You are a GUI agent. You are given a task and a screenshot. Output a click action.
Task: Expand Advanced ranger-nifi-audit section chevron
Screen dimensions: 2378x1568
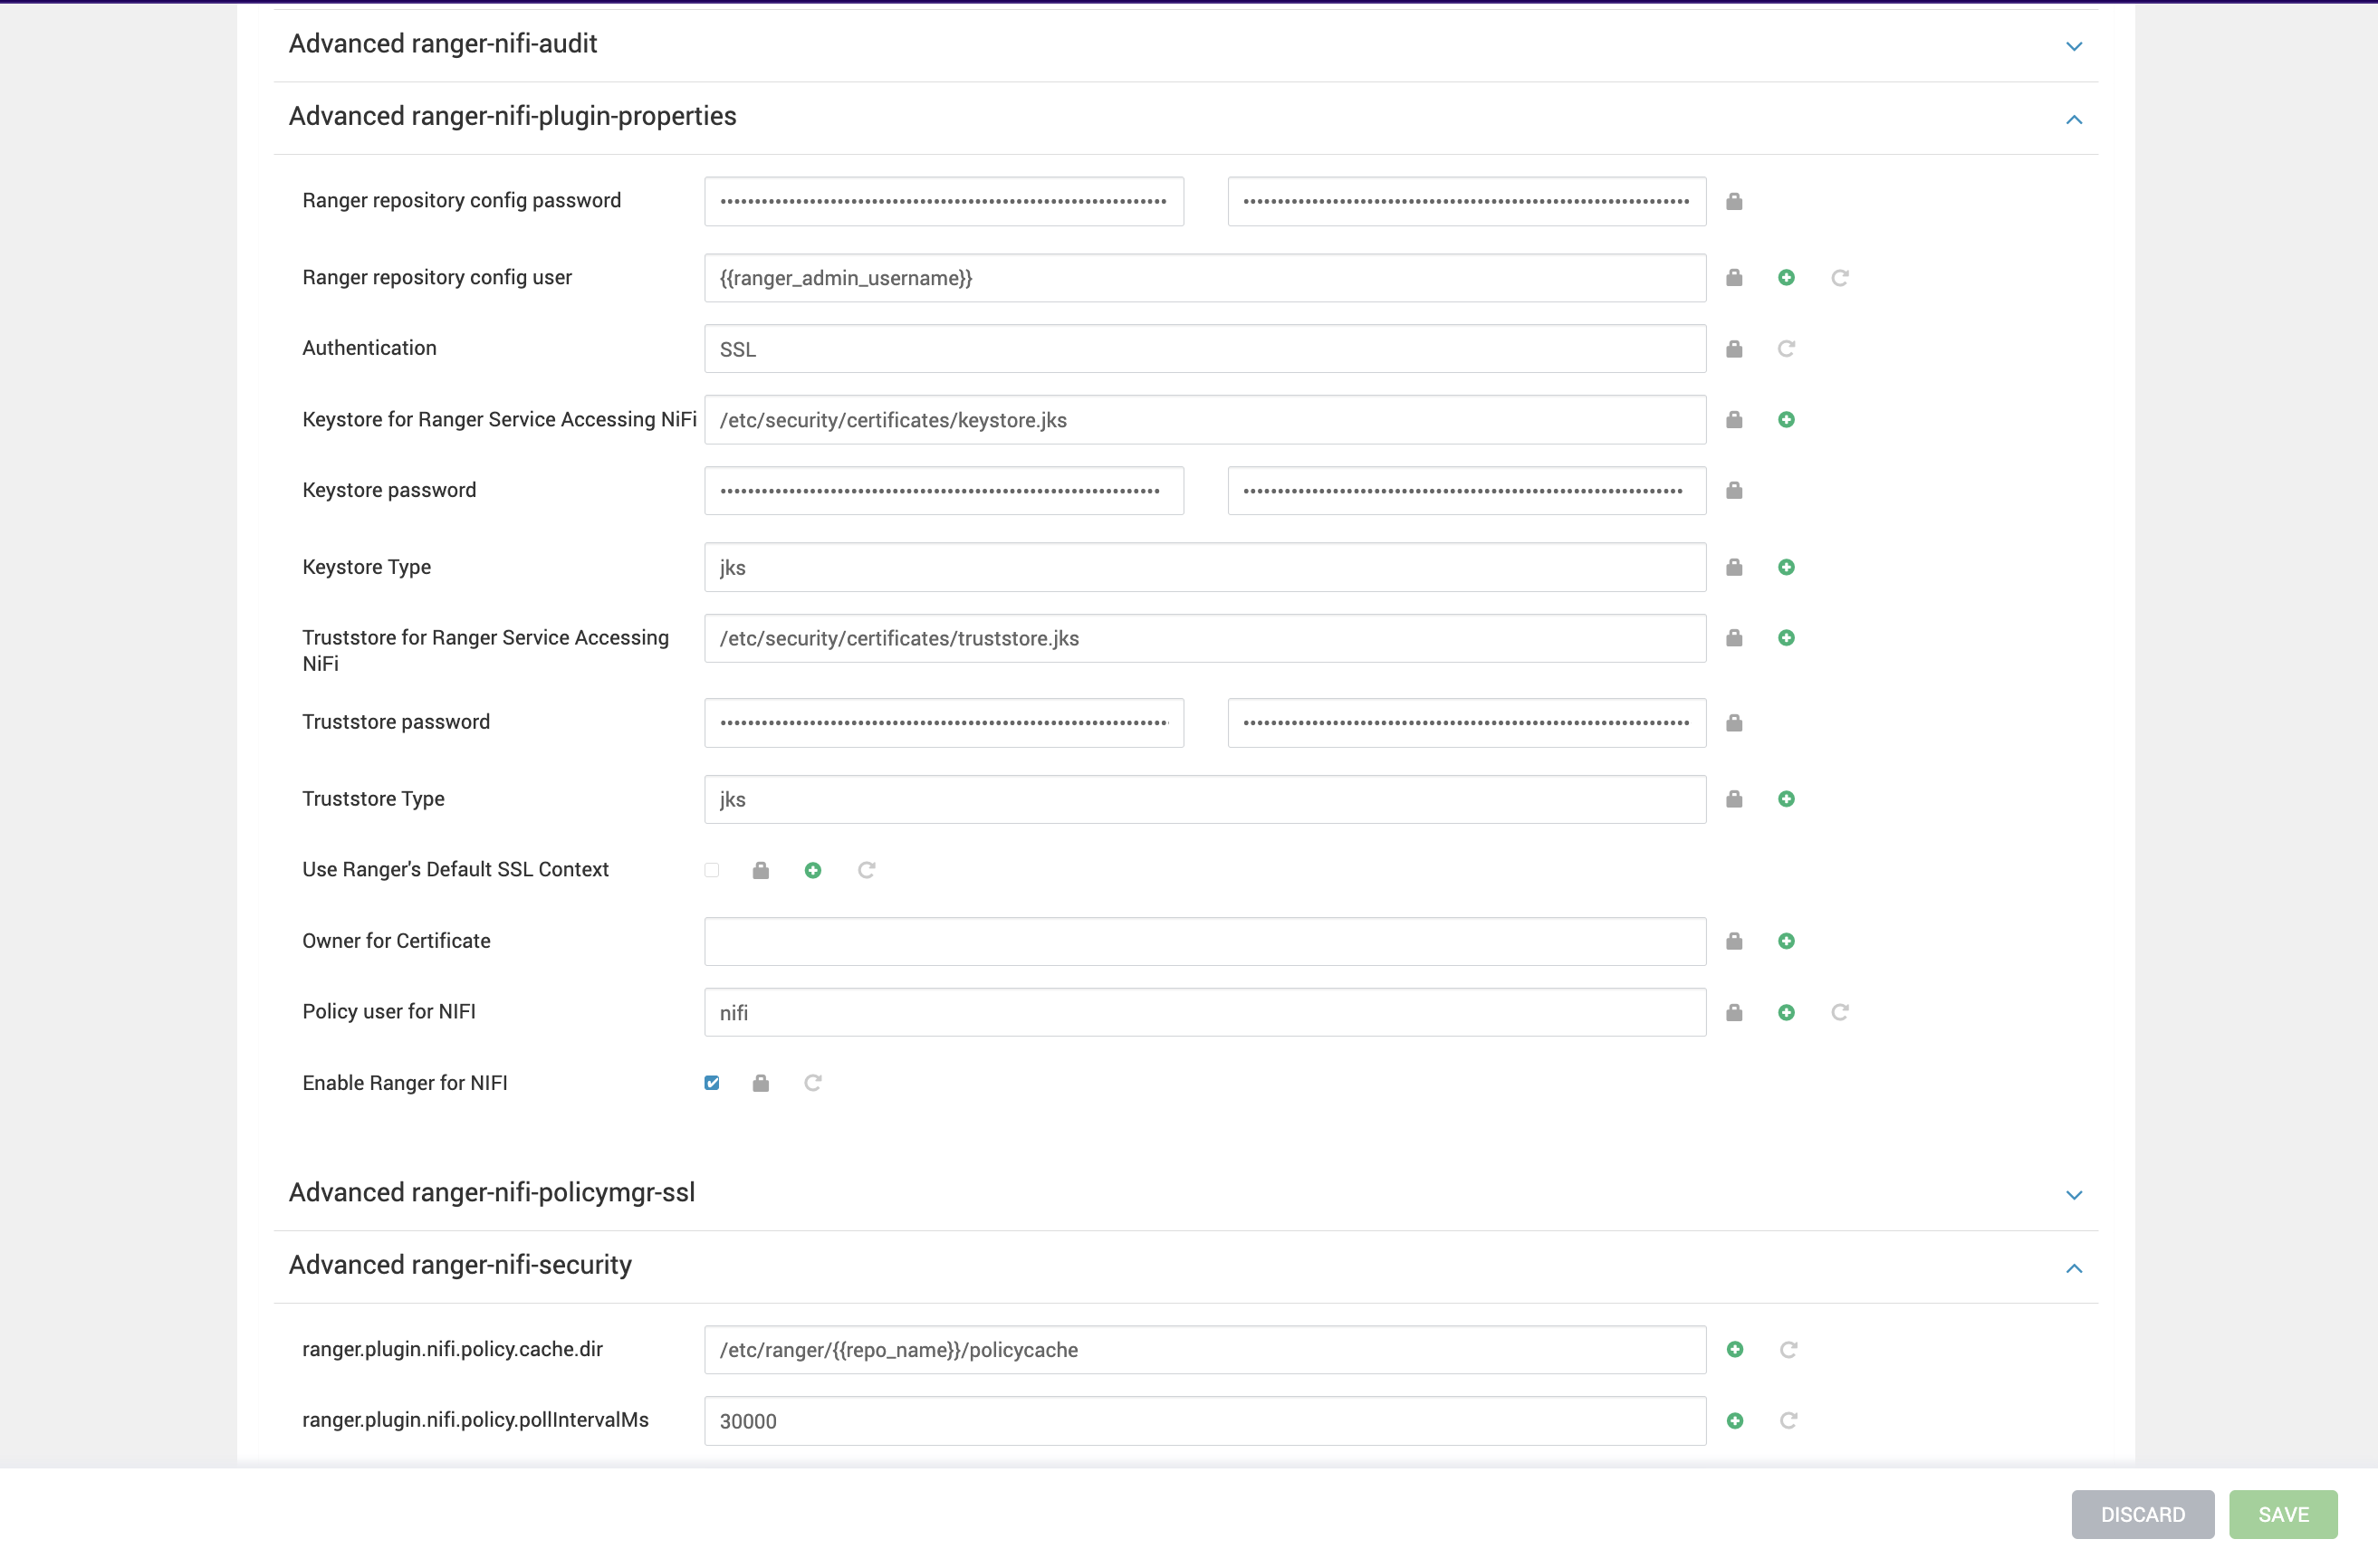pyautogui.click(x=2073, y=46)
